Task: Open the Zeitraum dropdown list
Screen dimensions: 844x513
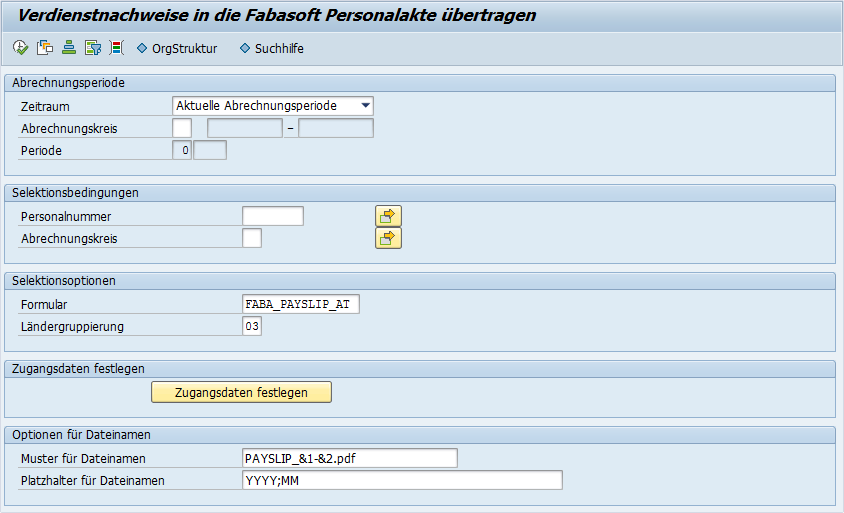Action: click(x=365, y=105)
